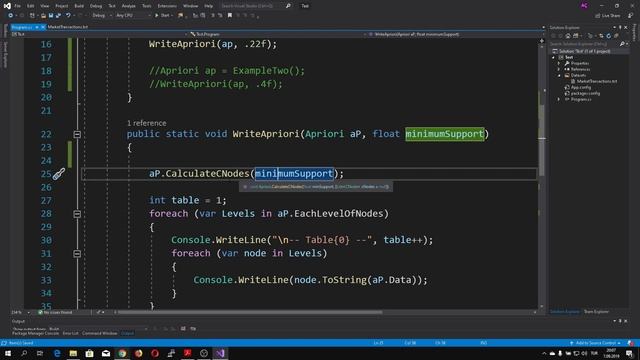Open the File menu

[x=18, y=6]
